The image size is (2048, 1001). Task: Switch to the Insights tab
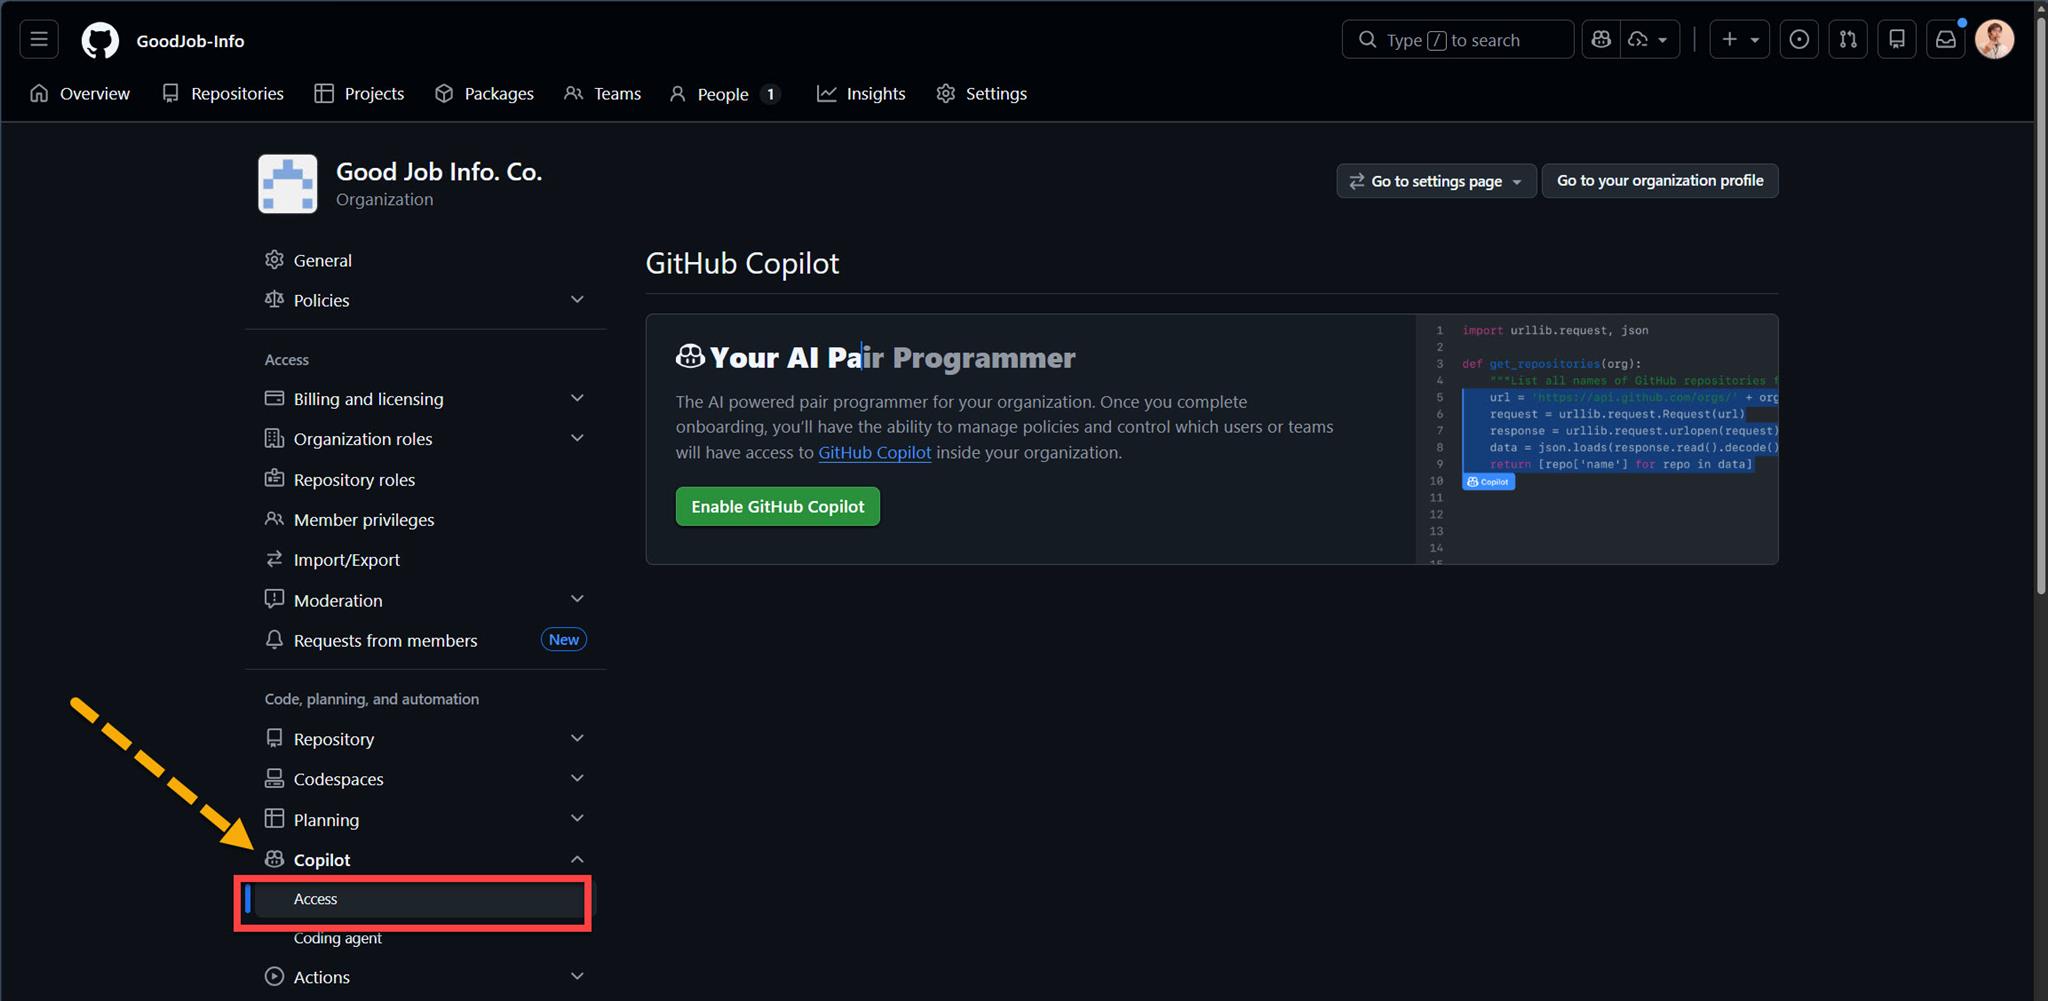[x=861, y=94]
